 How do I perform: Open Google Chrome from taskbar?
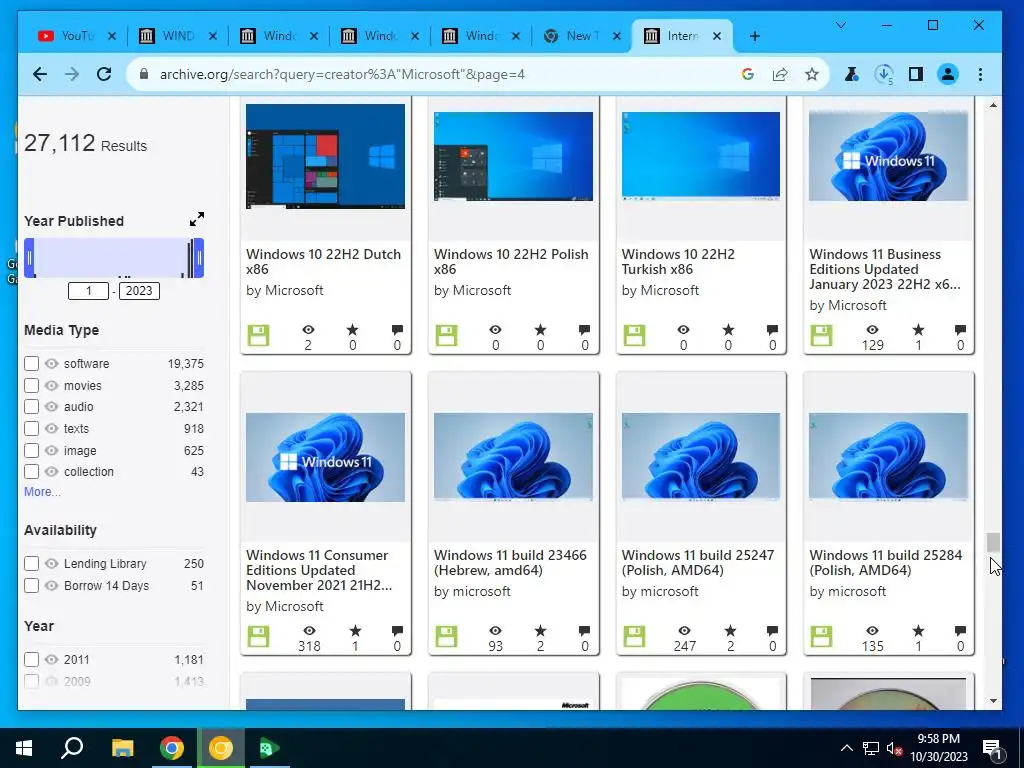(x=172, y=748)
